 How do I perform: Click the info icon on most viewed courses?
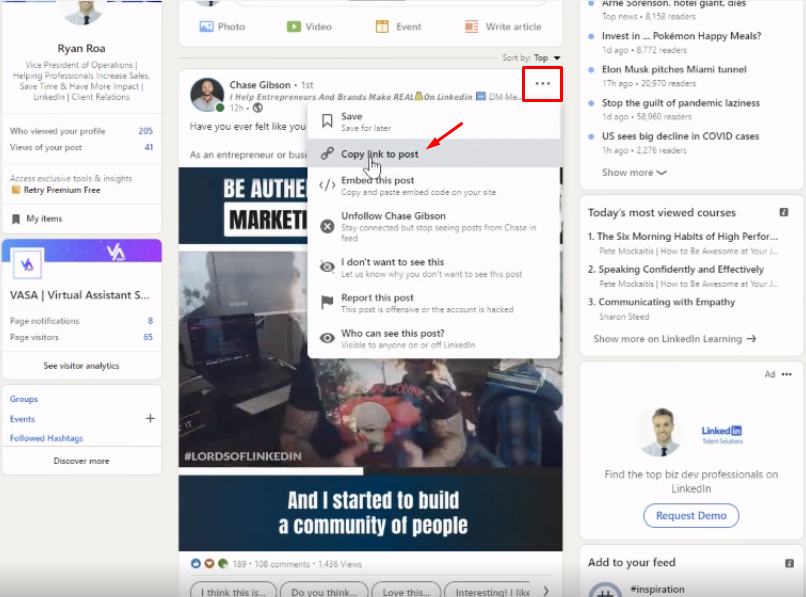click(783, 212)
